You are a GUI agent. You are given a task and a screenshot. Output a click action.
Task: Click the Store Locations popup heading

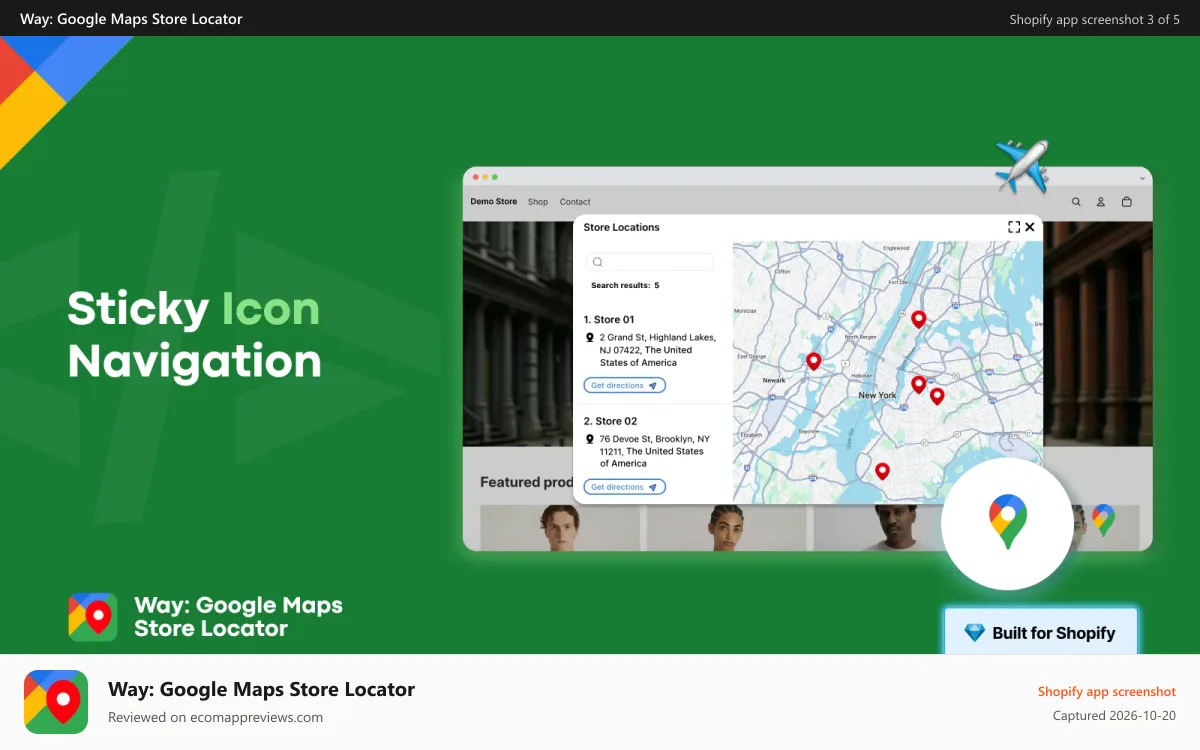622,227
